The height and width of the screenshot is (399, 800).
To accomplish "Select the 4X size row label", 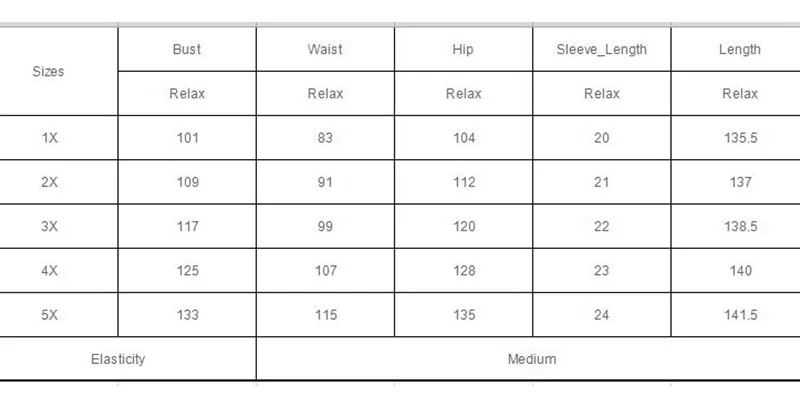I will pos(49,270).
